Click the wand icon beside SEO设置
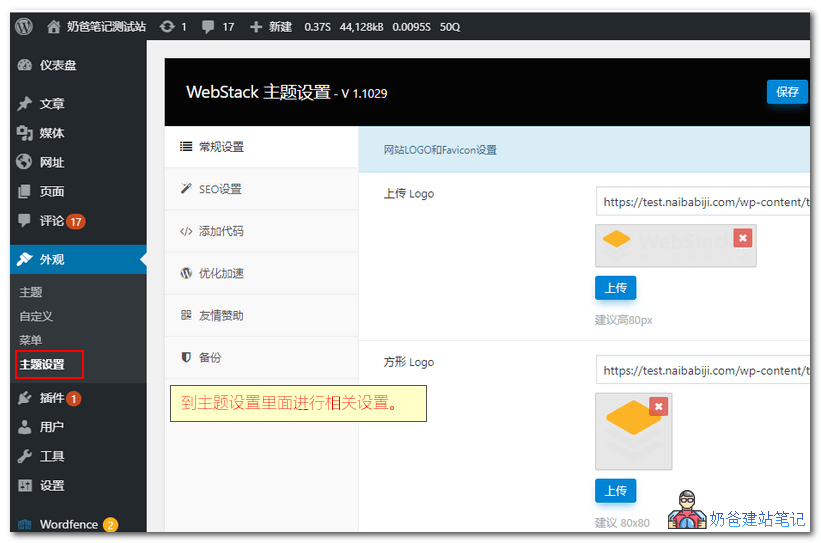 (x=186, y=189)
